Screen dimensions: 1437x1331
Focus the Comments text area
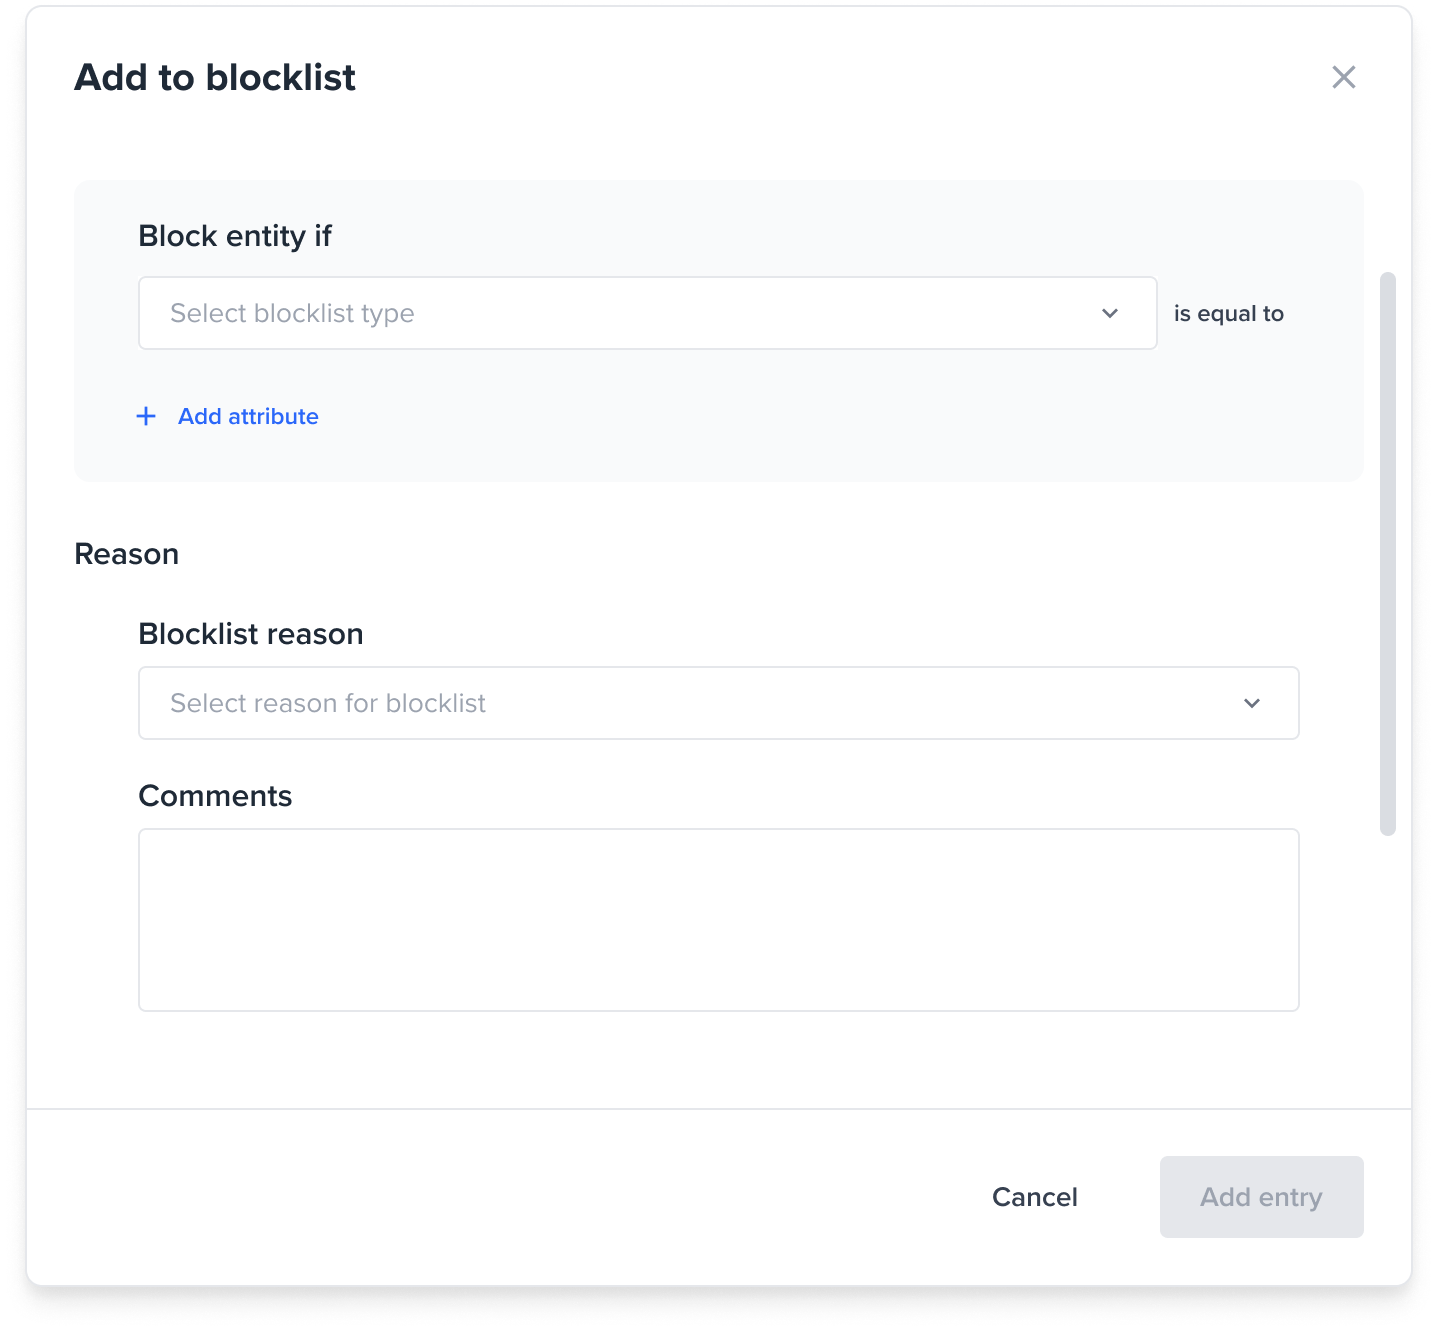(718, 920)
